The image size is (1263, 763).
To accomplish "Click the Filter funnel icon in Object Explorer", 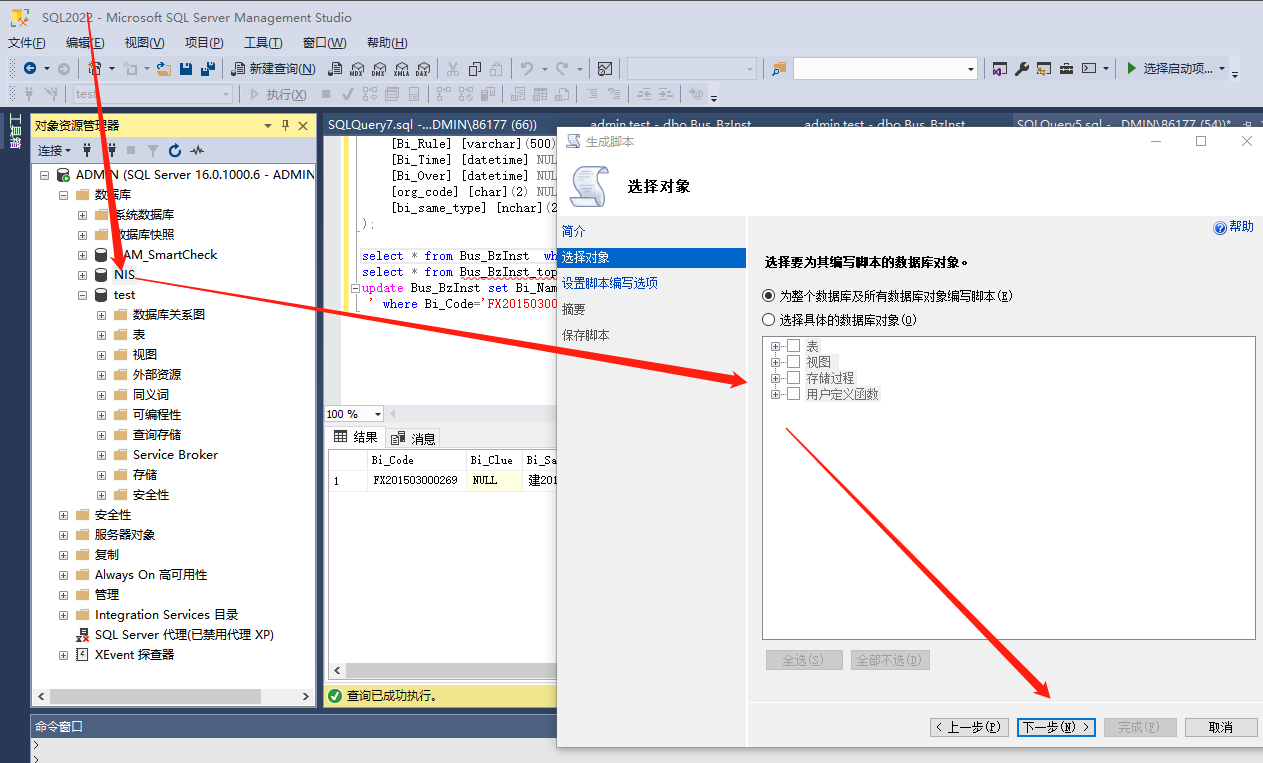I will (x=153, y=150).
